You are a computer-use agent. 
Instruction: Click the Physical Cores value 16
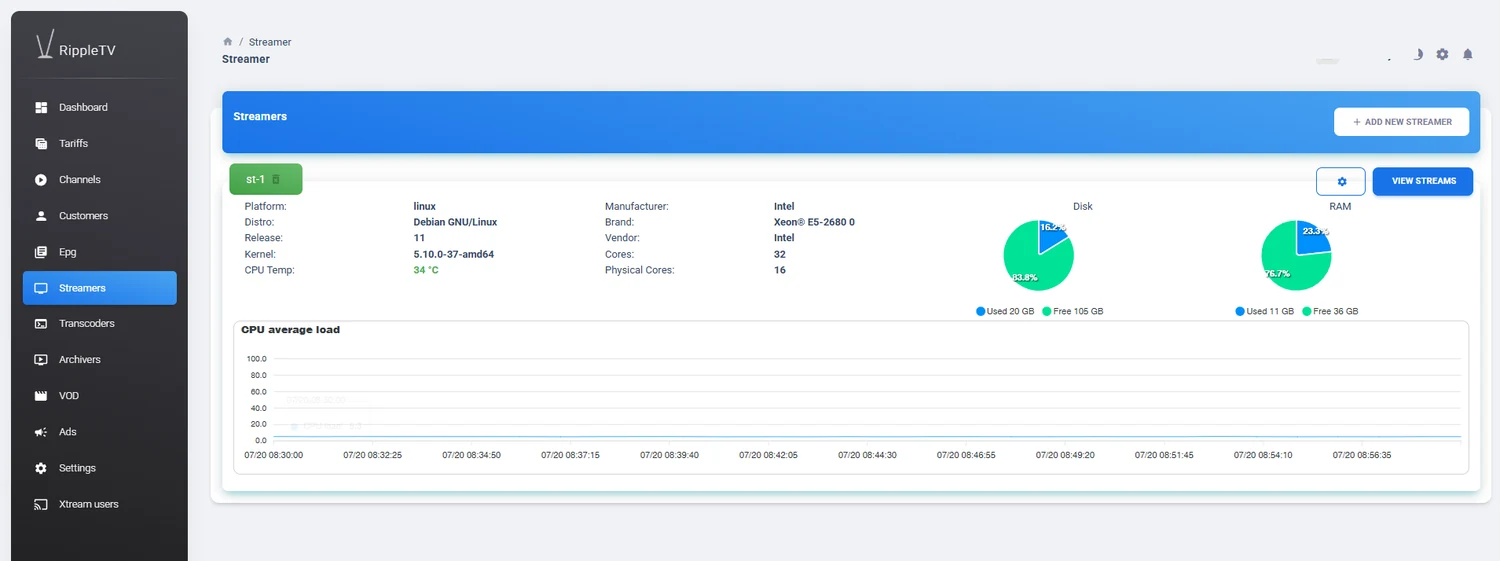tap(779, 270)
